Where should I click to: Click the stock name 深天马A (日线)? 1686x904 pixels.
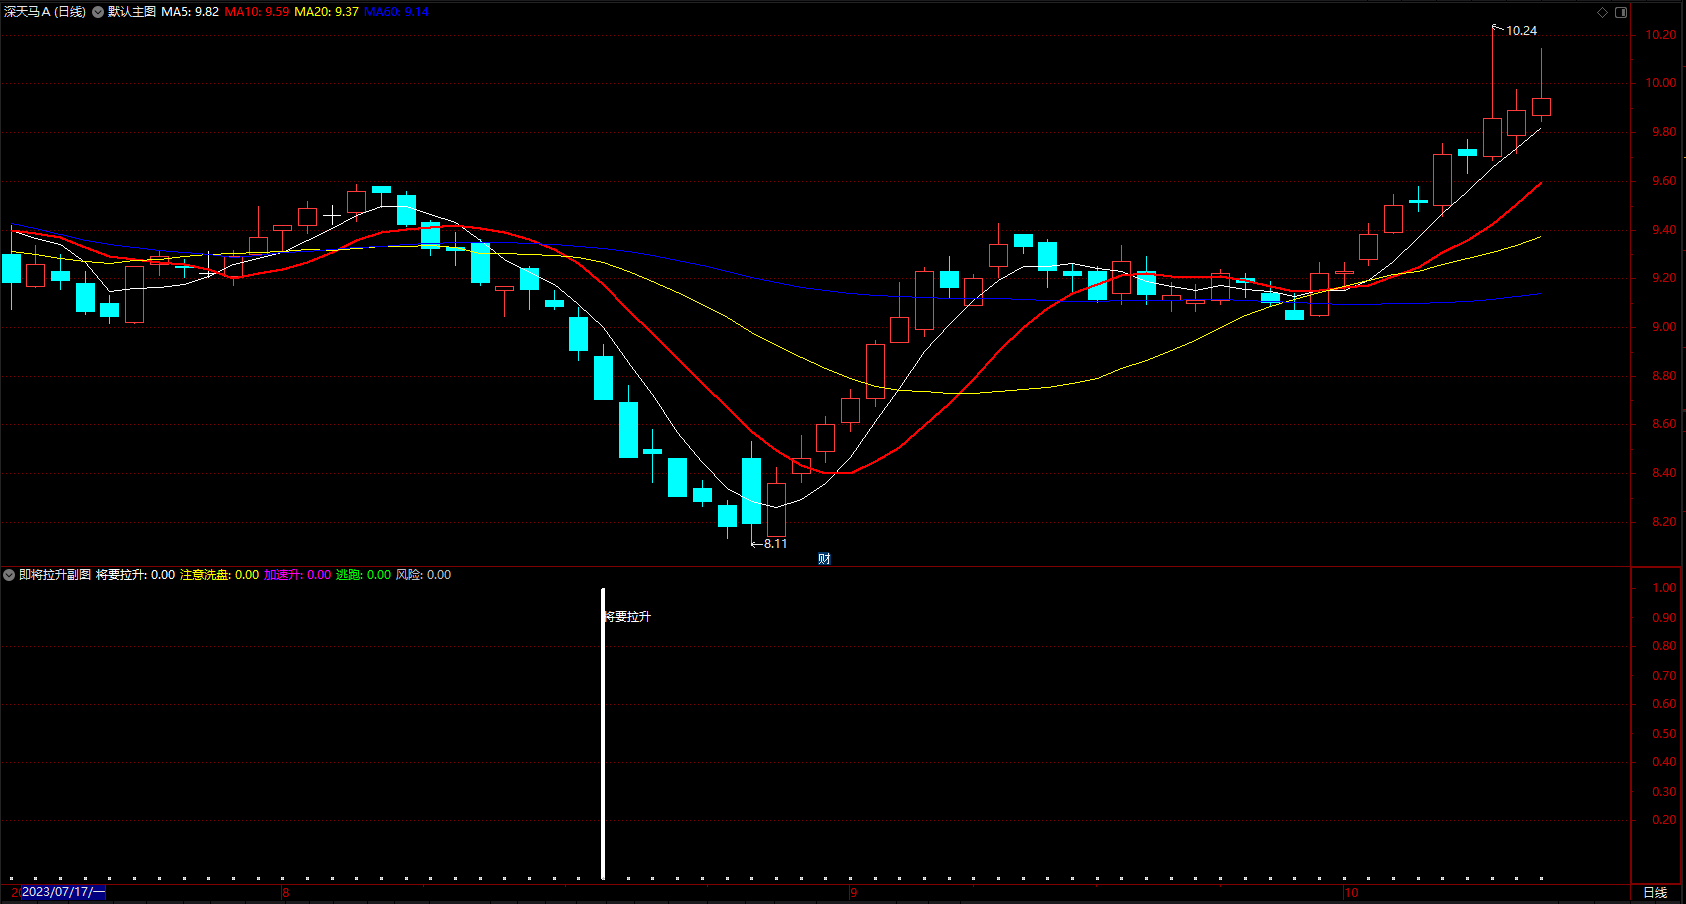point(45,12)
